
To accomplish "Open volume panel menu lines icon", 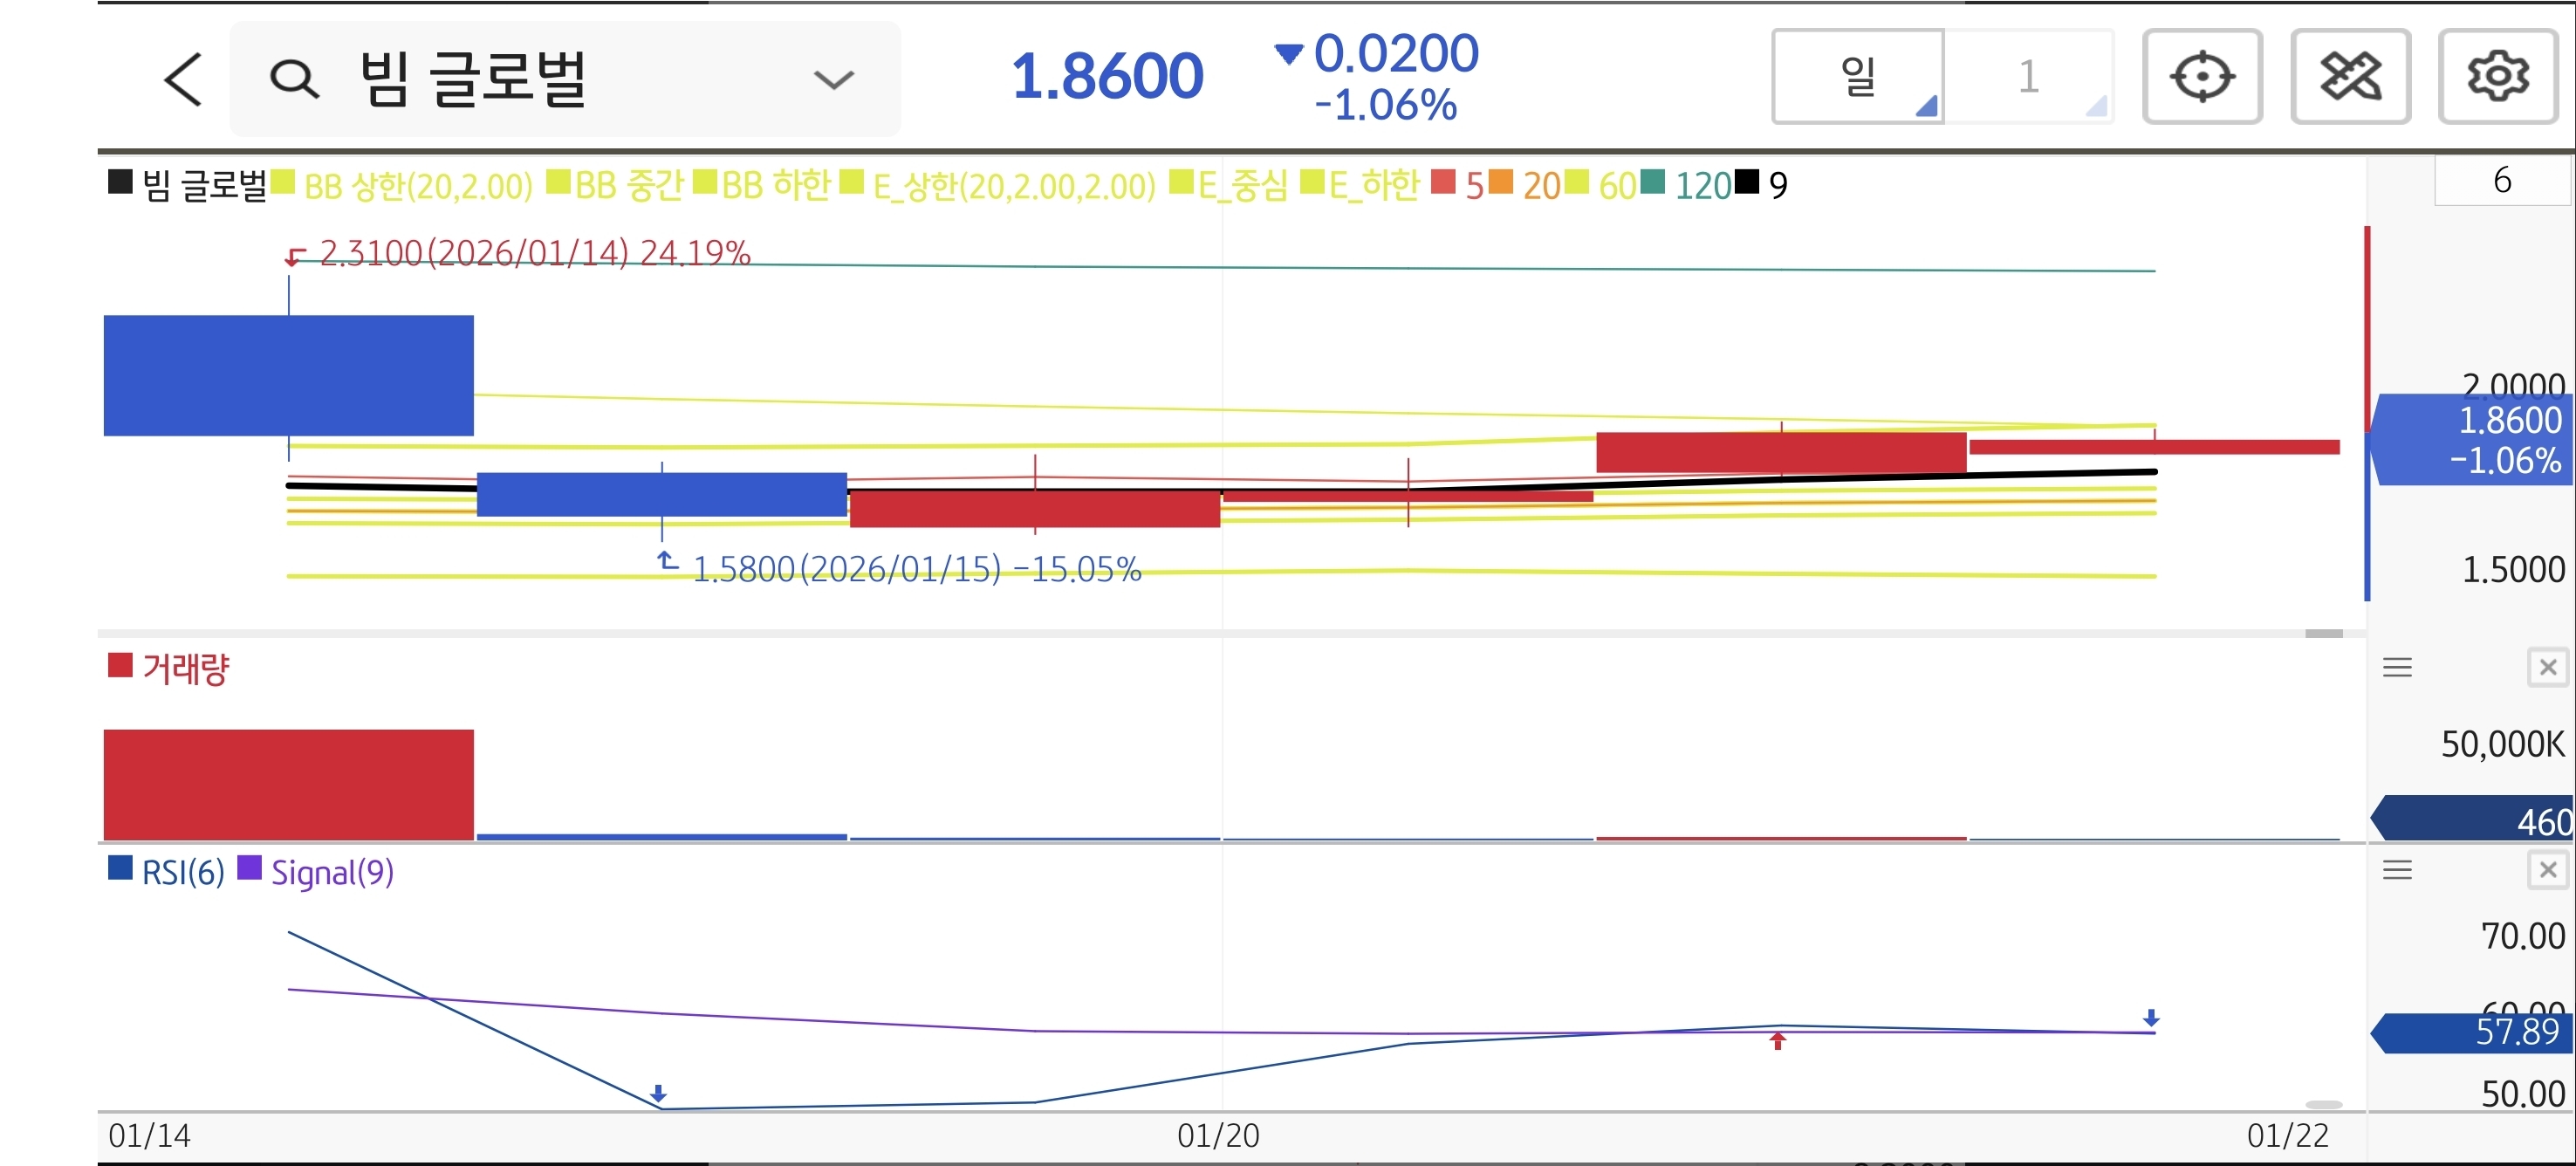I will 2397,667.
